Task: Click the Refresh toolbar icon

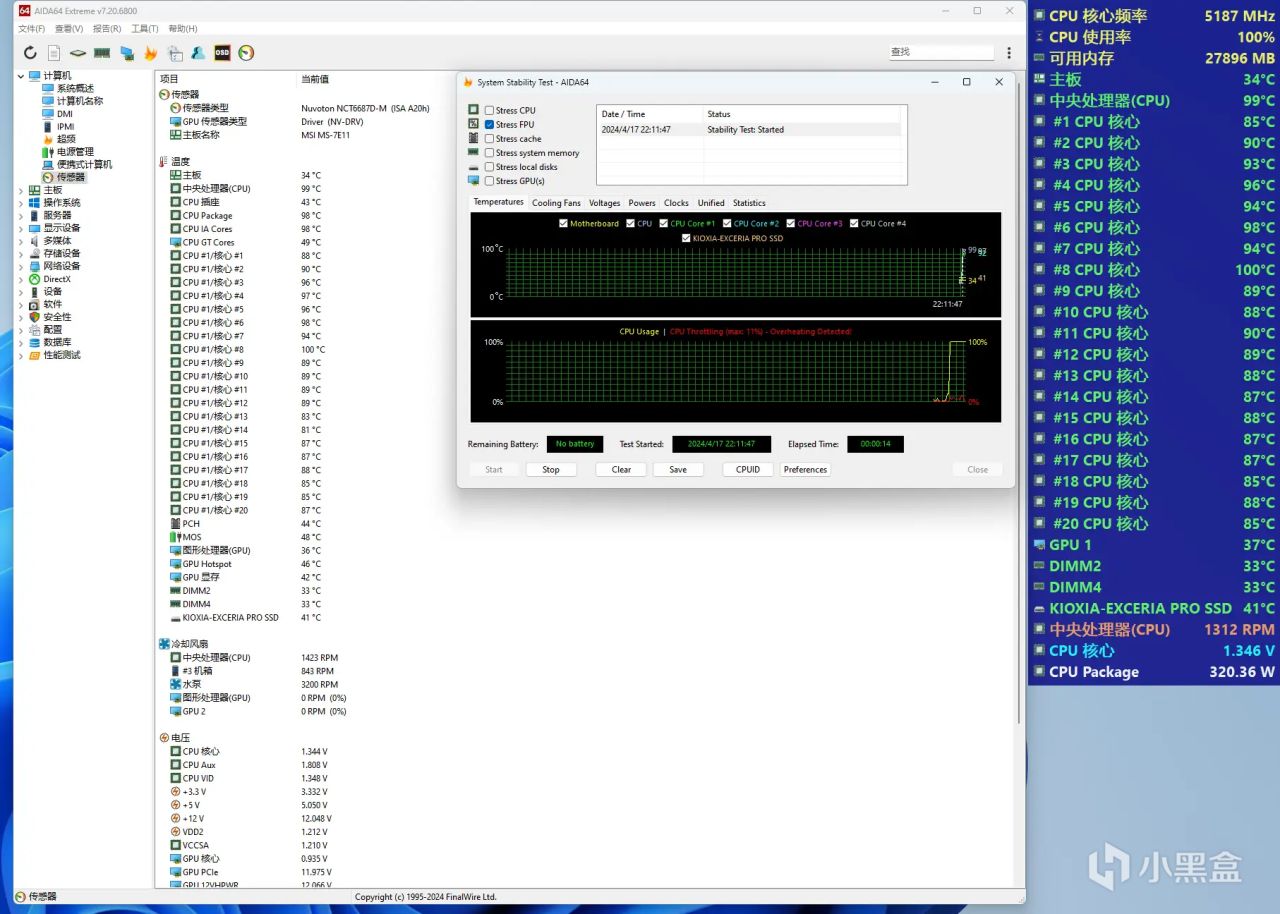Action: tap(30, 53)
